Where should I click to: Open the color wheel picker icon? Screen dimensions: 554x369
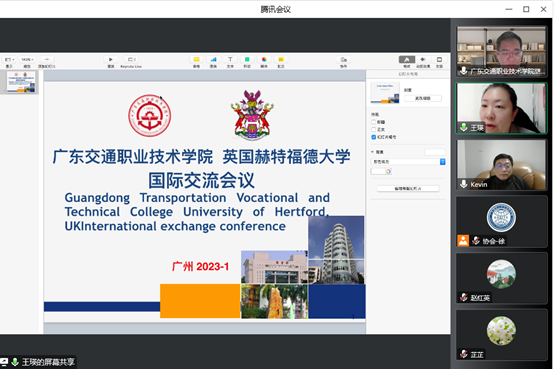coord(388,171)
